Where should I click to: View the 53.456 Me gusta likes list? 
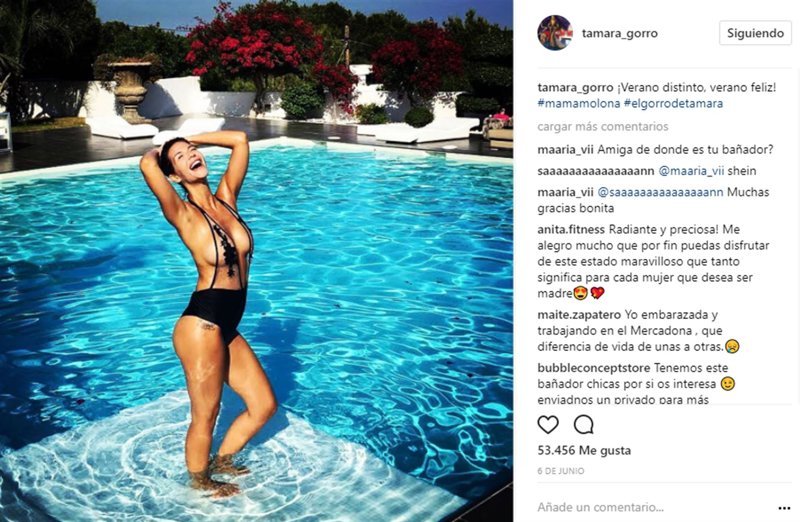coord(584,451)
